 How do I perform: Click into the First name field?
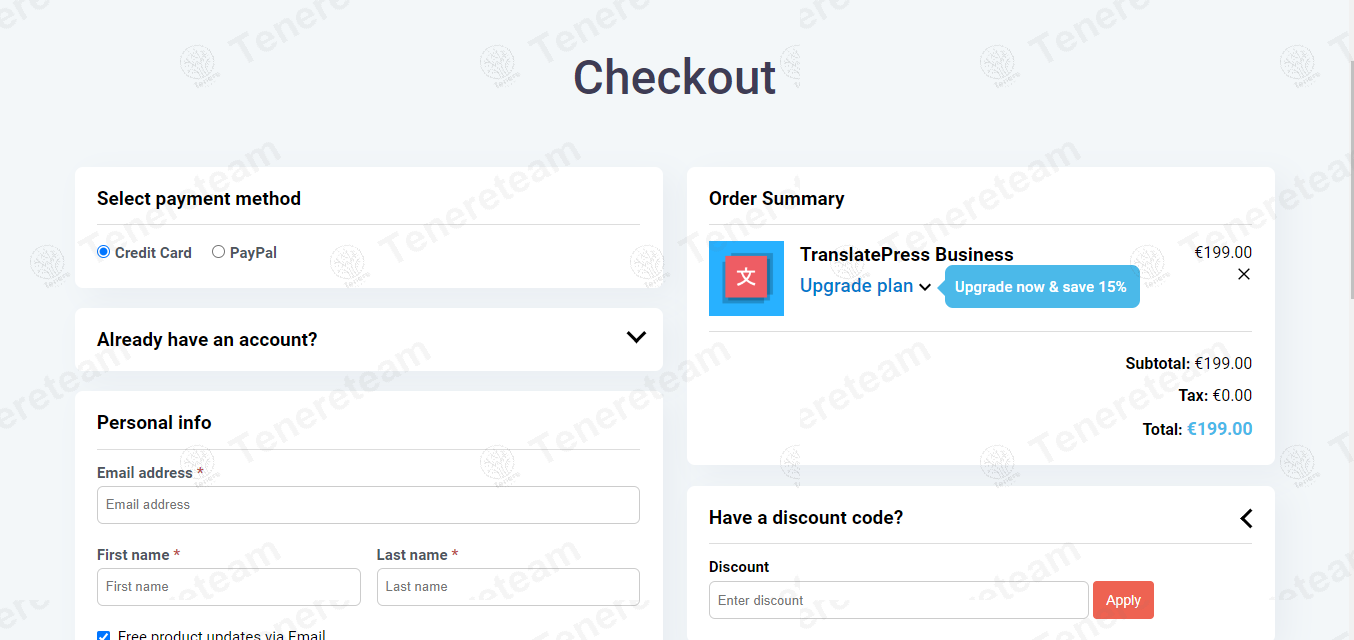click(x=228, y=587)
